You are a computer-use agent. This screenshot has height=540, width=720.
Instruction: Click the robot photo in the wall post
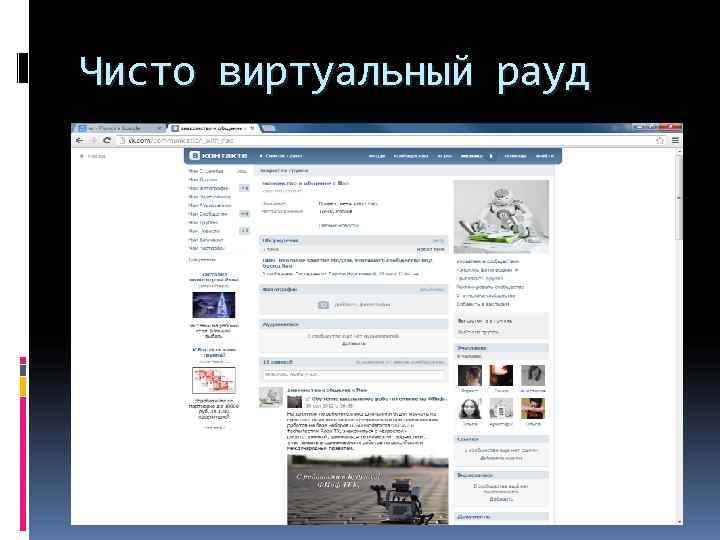coord(367,489)
